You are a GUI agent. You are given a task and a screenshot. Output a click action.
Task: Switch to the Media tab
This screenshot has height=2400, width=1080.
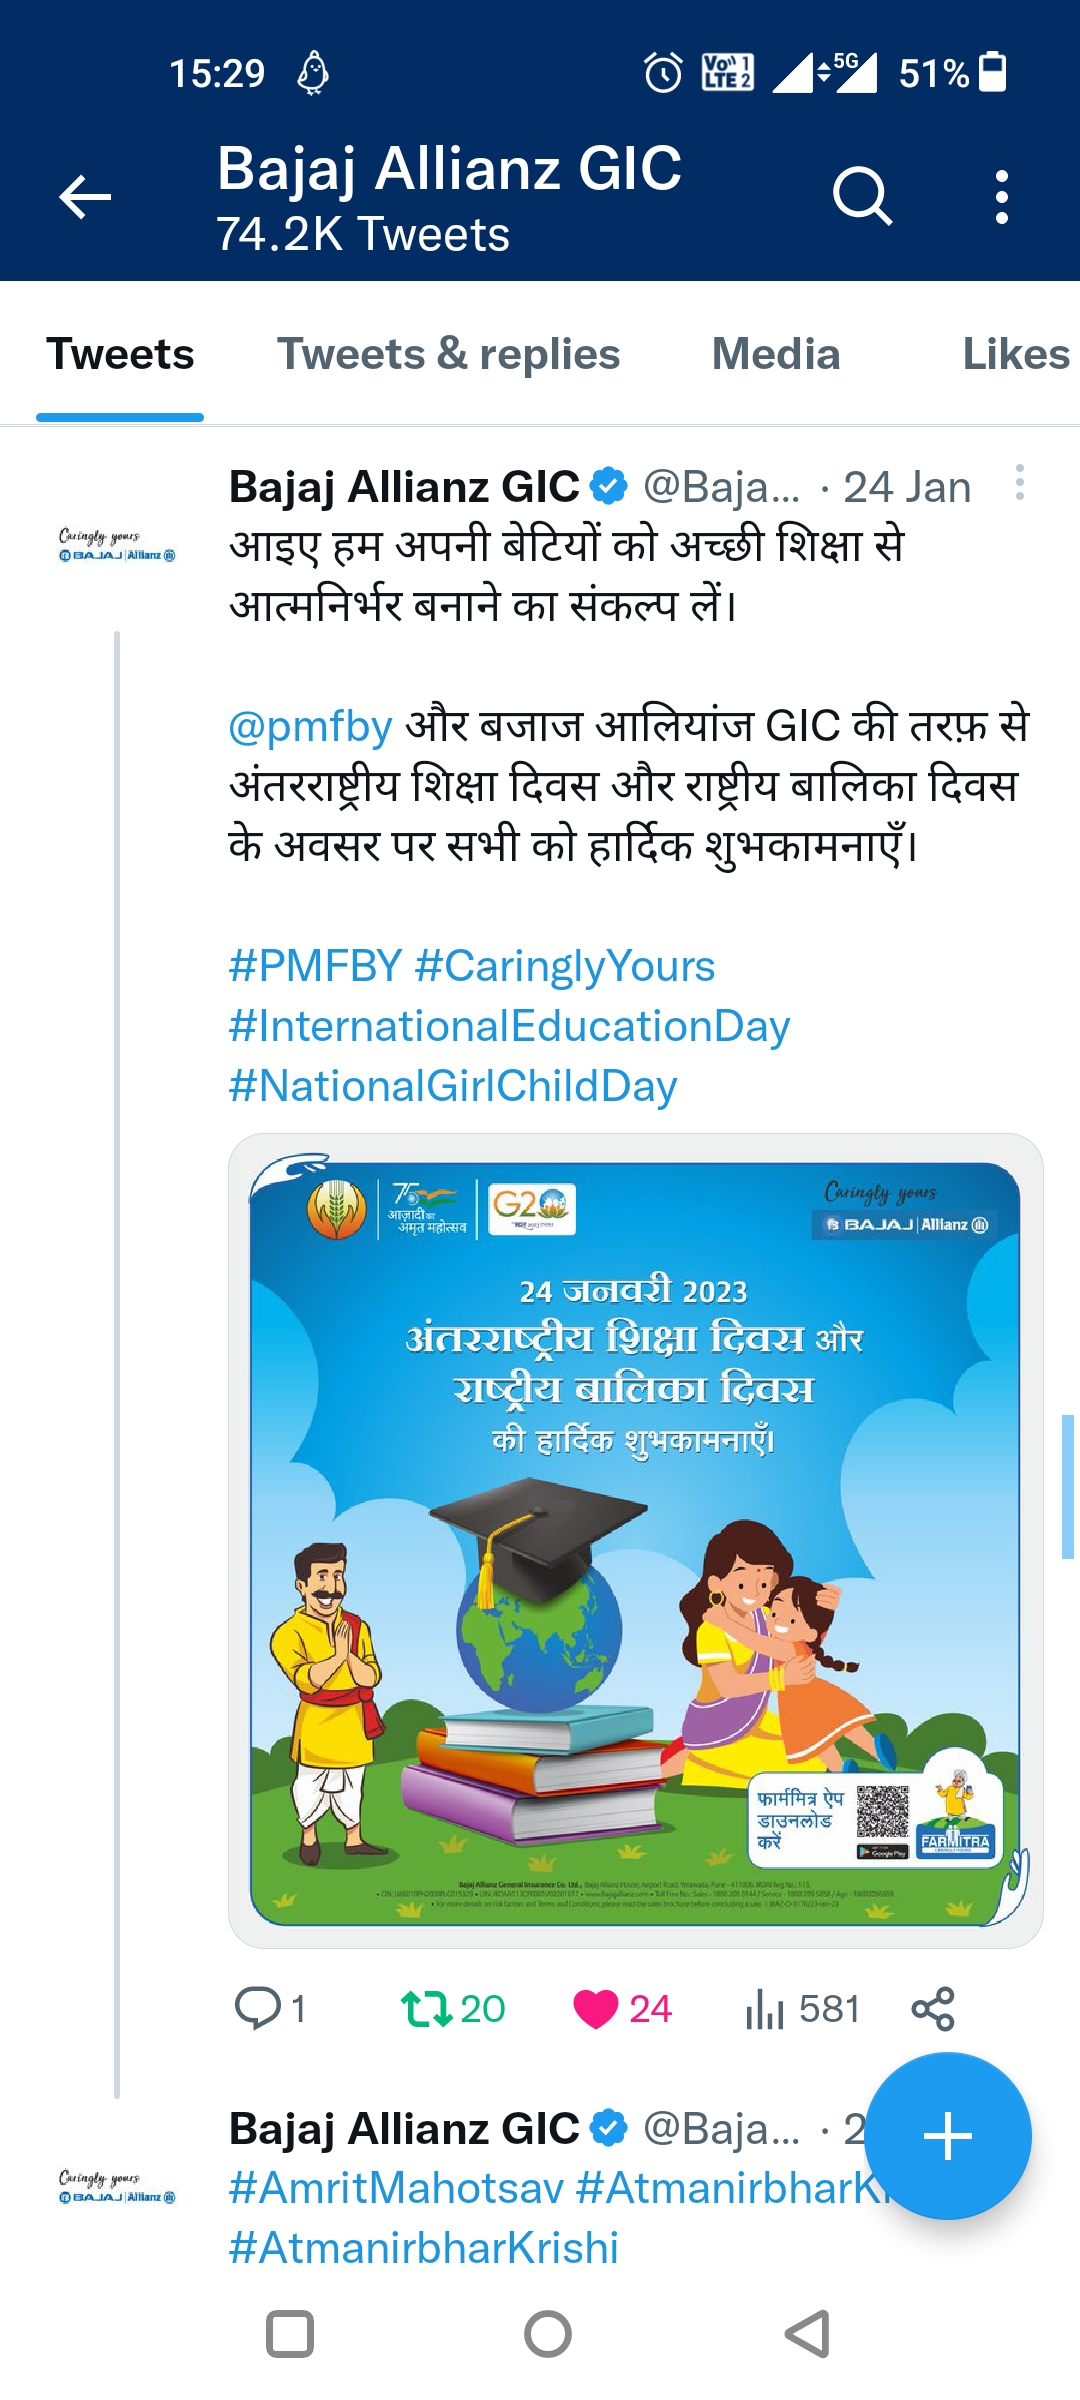point(776,355)
